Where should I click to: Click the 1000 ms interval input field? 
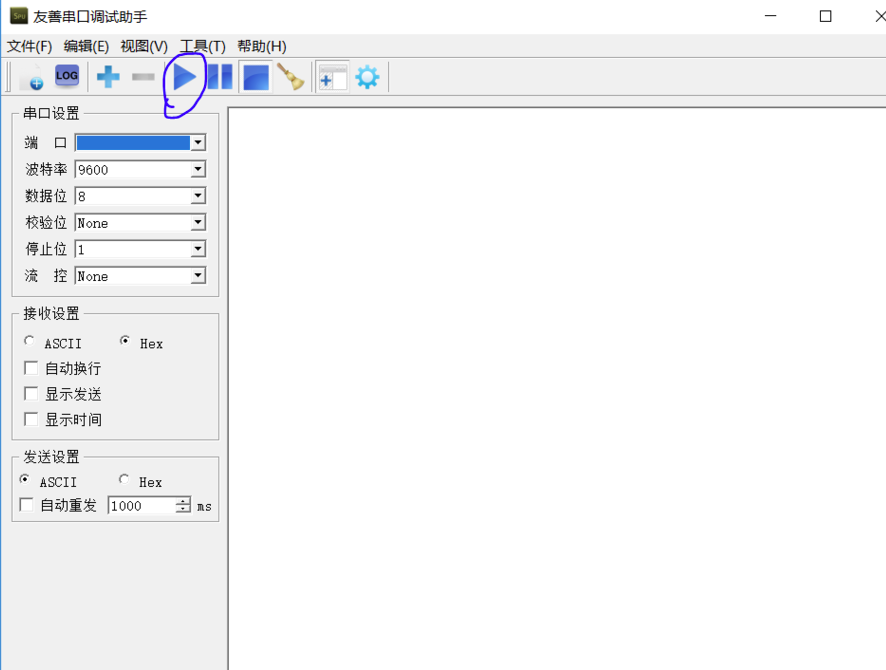(141, 506)
